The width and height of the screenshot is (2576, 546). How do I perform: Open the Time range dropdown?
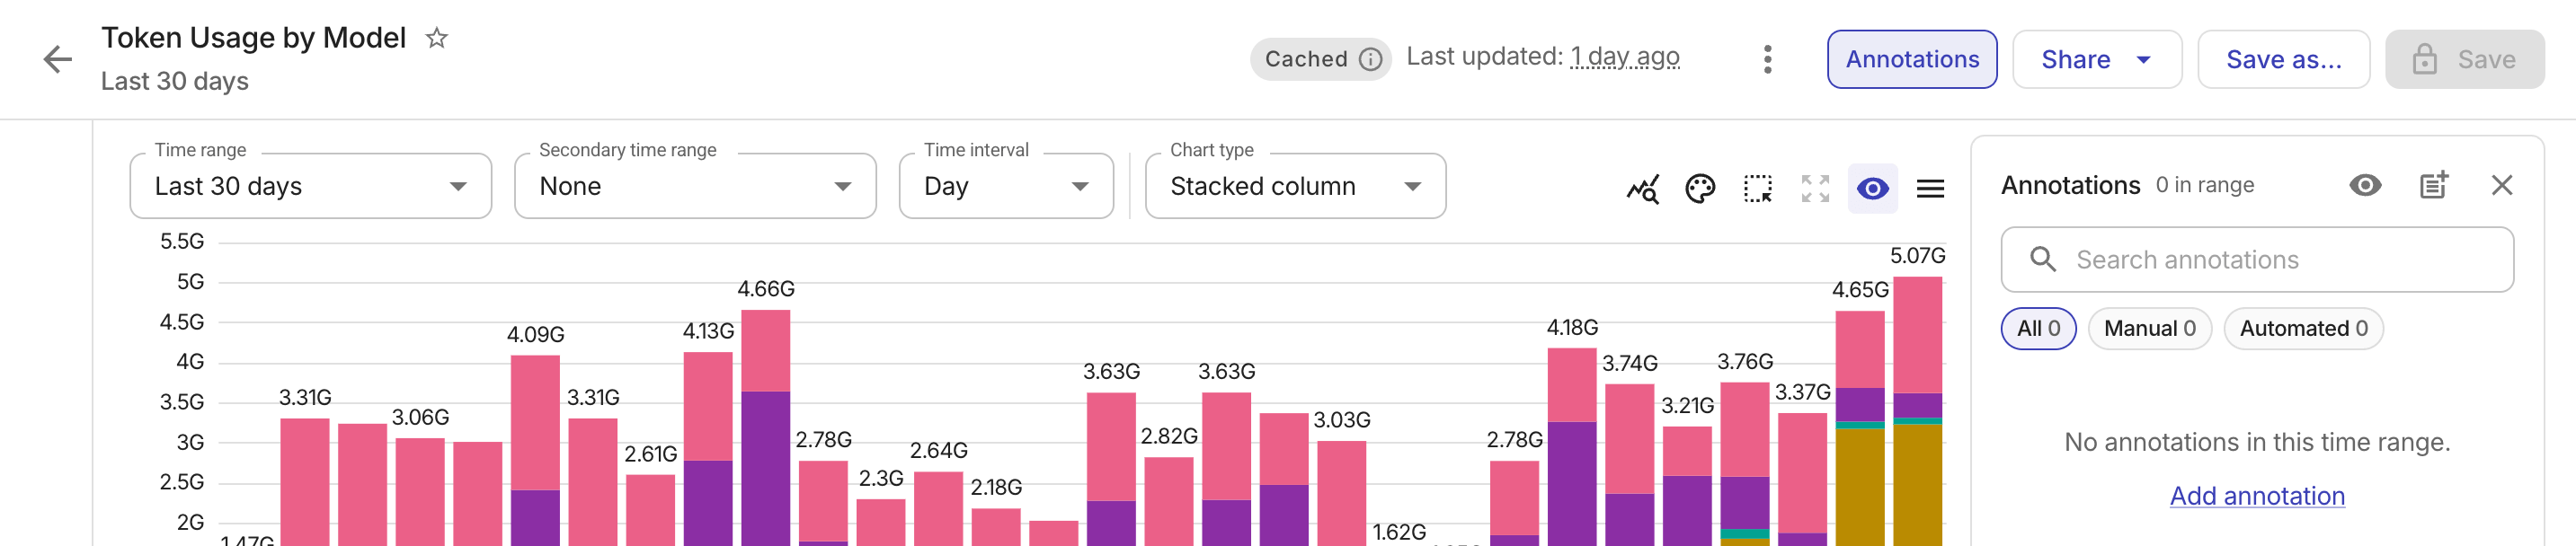[310, 186]
